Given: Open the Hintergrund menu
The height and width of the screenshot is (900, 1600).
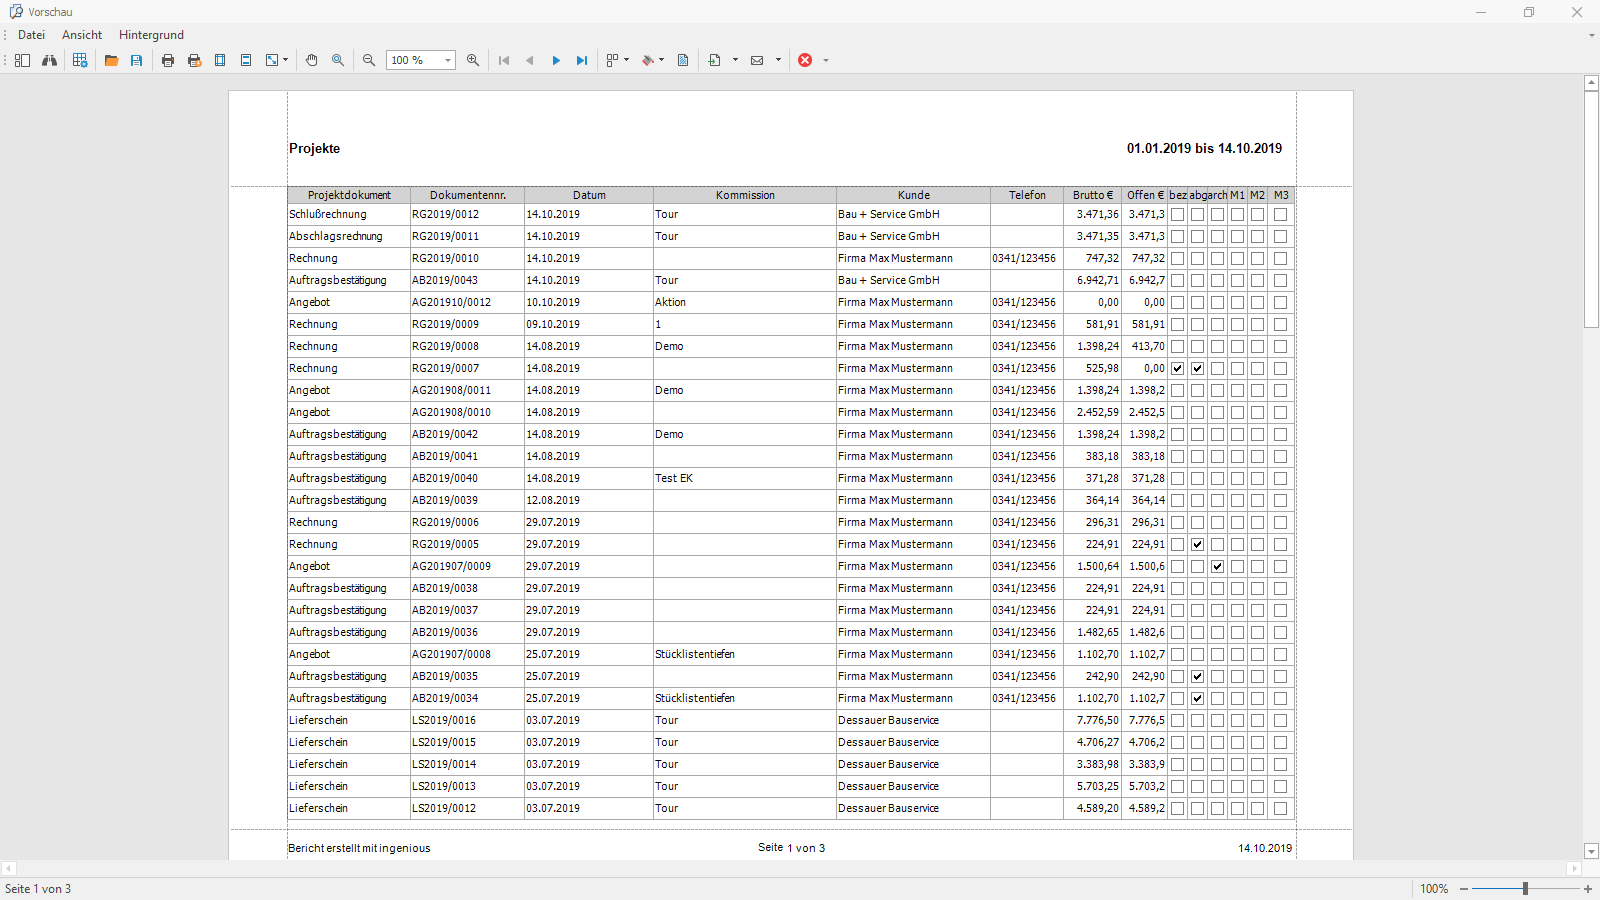Looking at the screenshot, I should tap(151, 35).
